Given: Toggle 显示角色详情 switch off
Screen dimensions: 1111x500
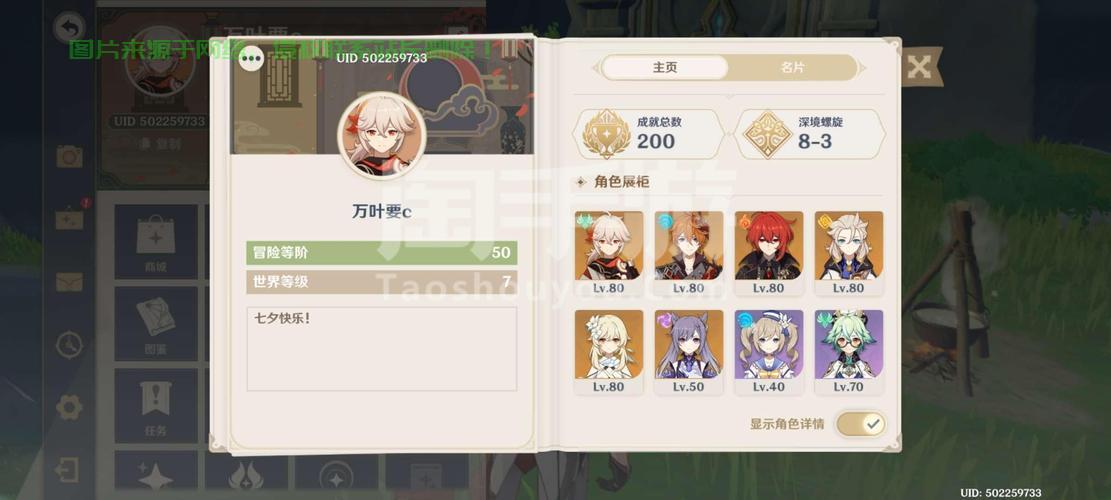Looking at the screenshot, I should (860, 424).
